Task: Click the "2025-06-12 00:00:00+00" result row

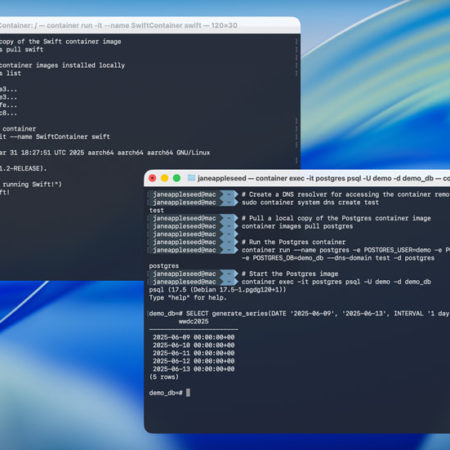Action: 193,361
